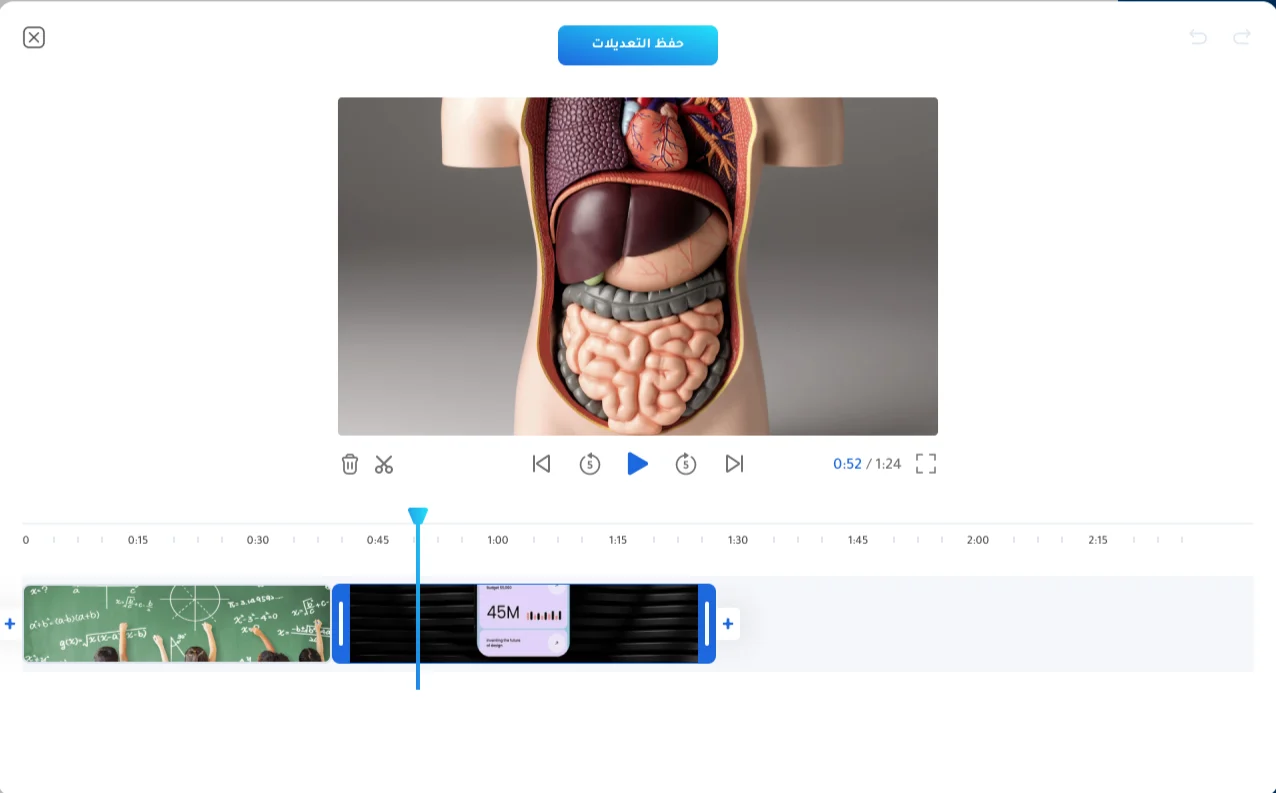1276x793 pixels.
Task: Add a clip with the plus before first clip
Action: click(10, 624)
